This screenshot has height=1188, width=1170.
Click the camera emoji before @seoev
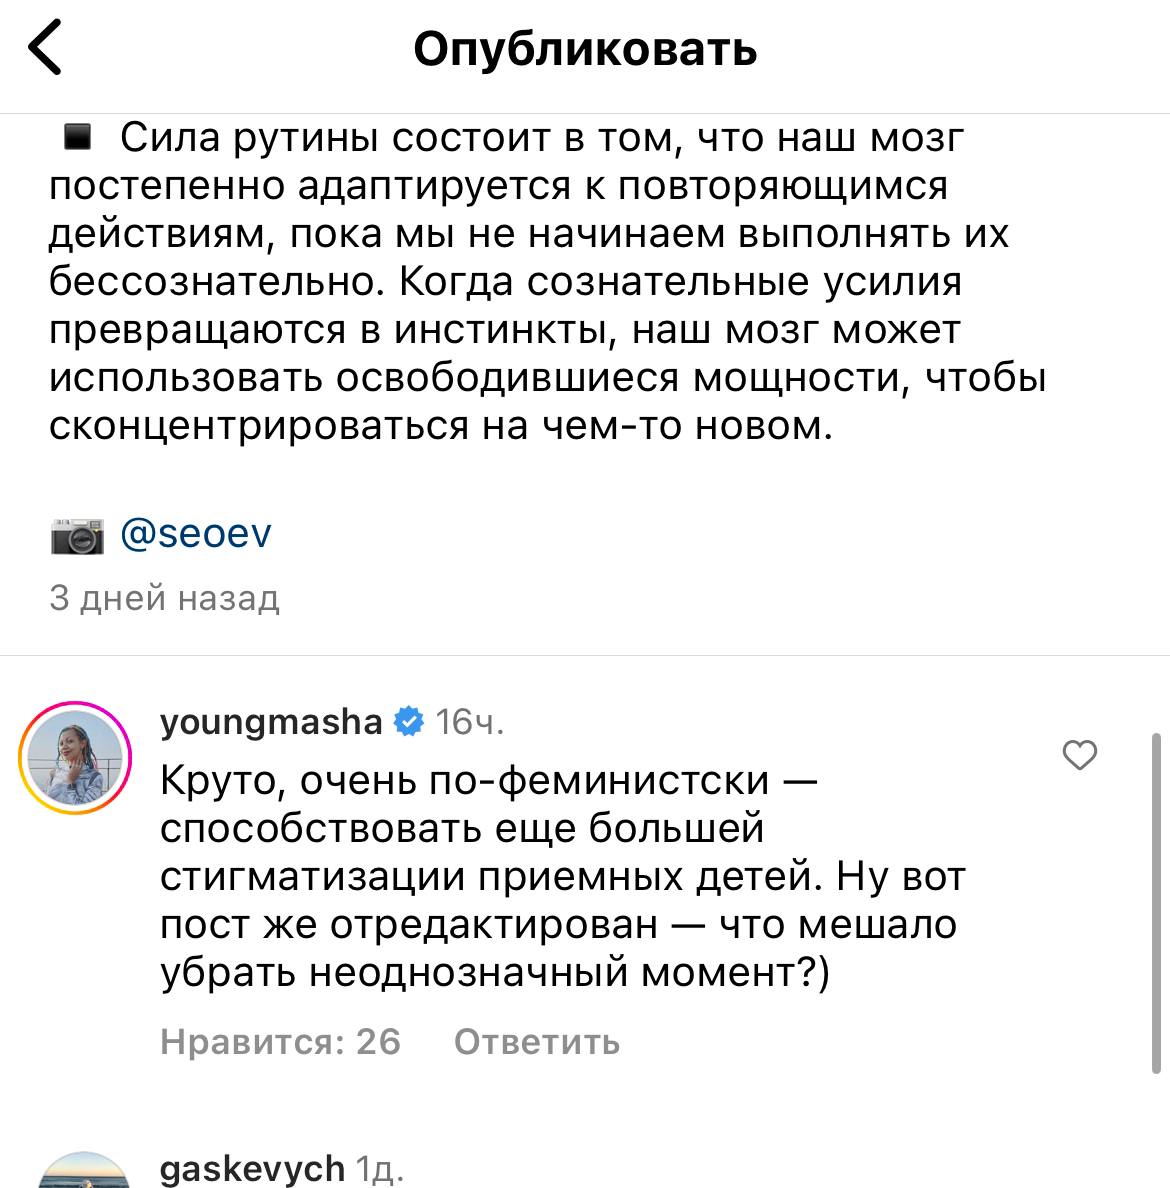77,536
